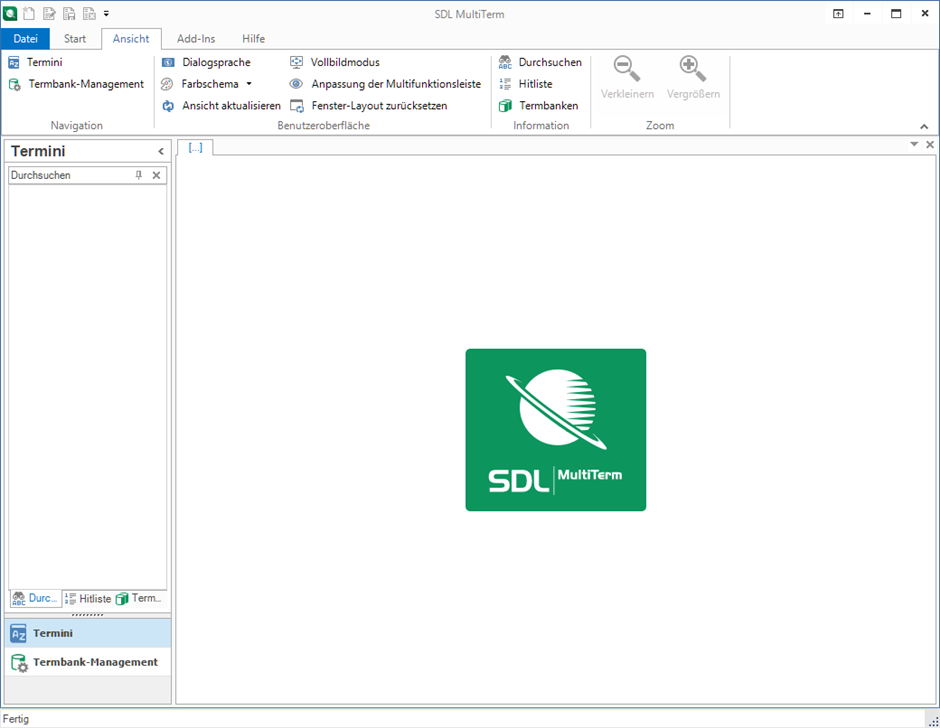Image resolution: width=940 pixels, height=728 pixels.
Task: Select the Durc... bottom panel tab
Action: pyautogui.click(x=35, y=598)
